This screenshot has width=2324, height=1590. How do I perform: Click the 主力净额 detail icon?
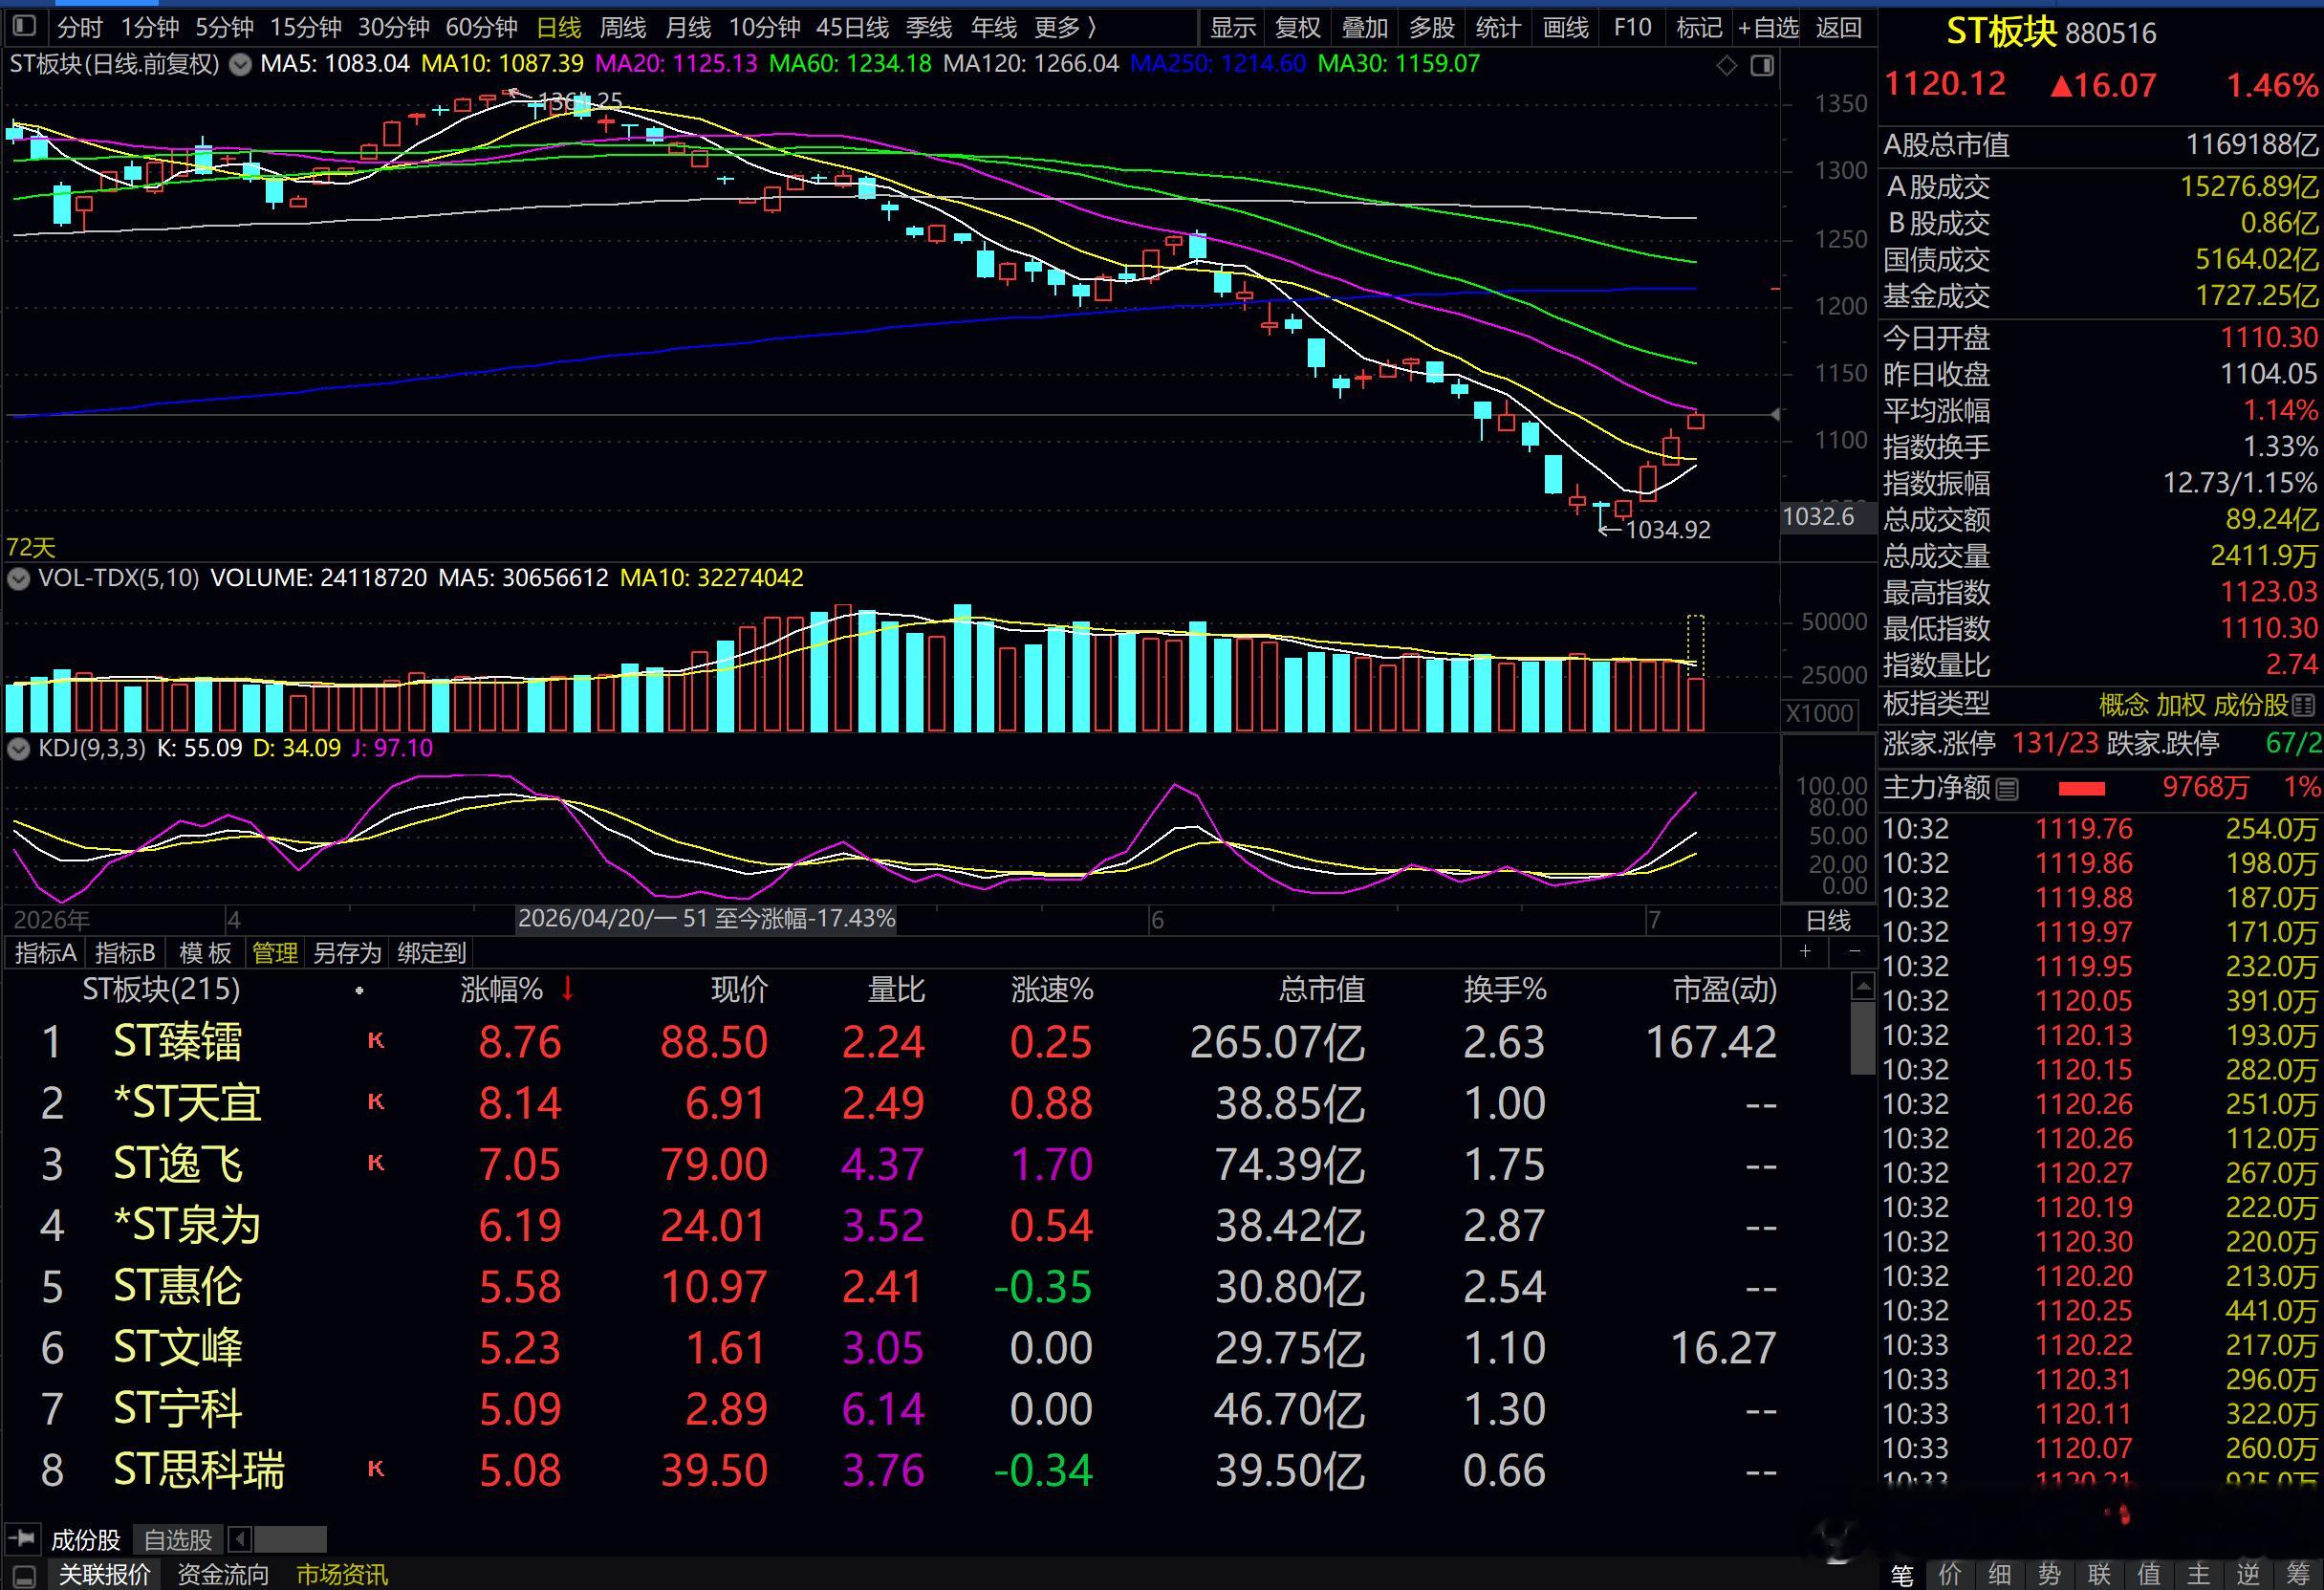[2006, 790]
